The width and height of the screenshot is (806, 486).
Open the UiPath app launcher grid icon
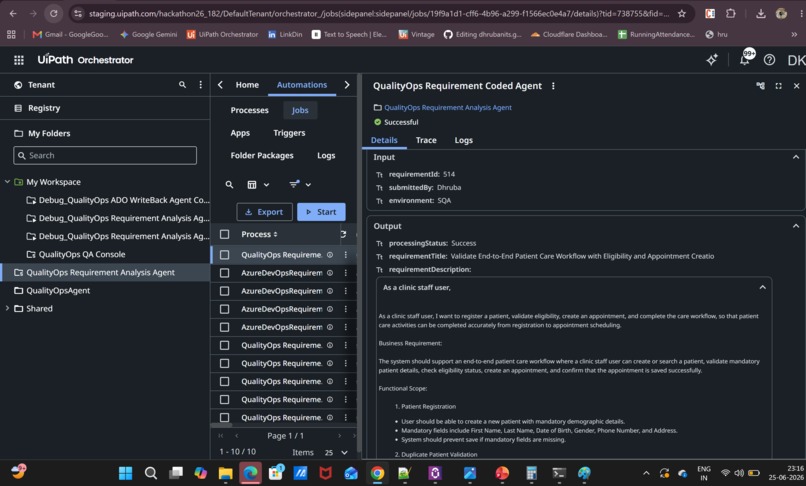coord(19,60)
